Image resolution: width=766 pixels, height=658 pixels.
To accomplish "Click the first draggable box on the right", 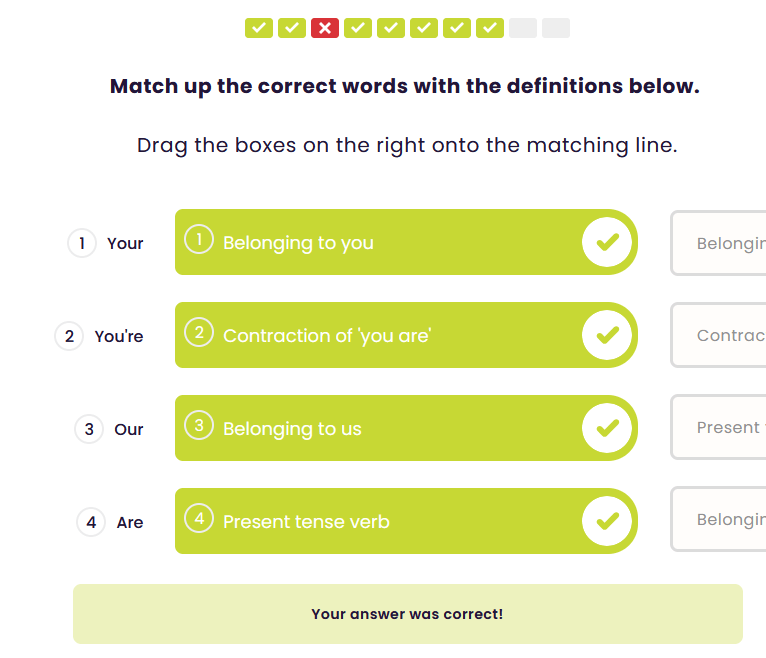I will coord(720,243).
